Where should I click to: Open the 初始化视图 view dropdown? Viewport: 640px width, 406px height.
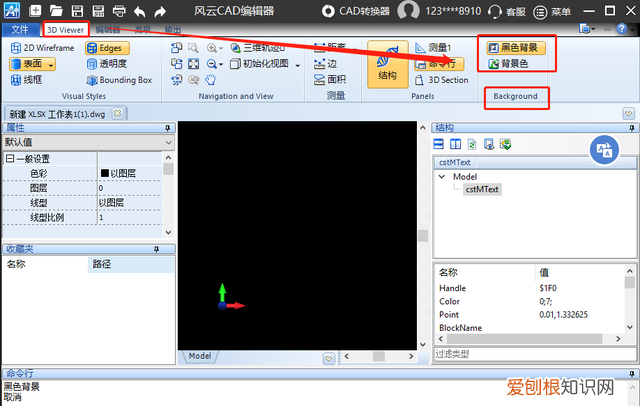pyautogui.click(x=262, y=63)
